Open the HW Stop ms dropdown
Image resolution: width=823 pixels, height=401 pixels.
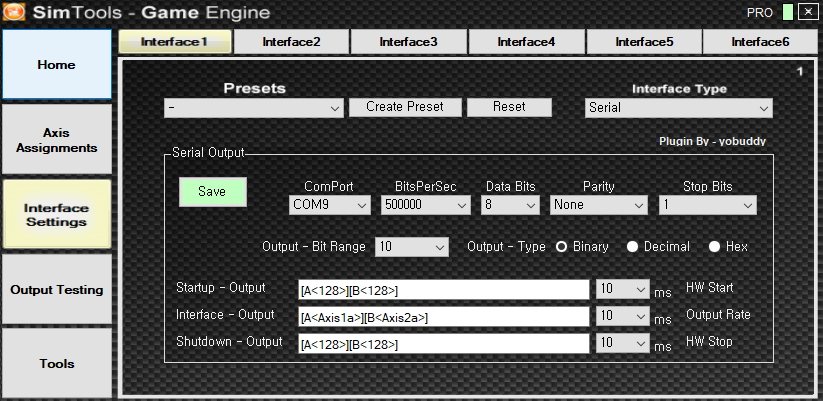pos(623,343)
